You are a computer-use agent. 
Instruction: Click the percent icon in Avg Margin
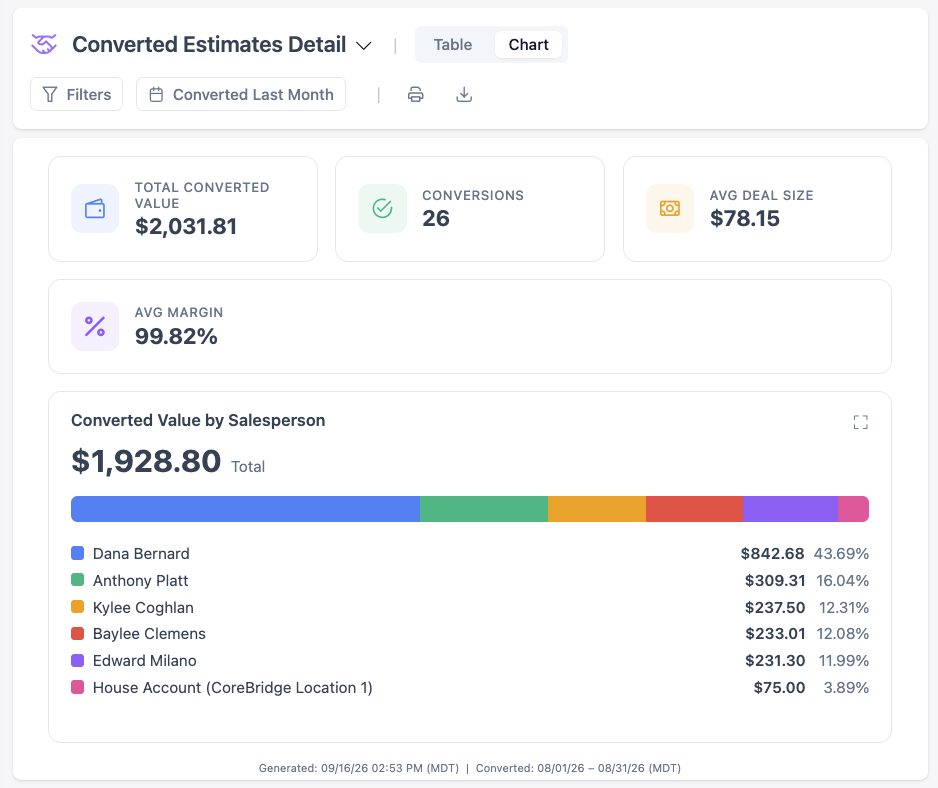click(x=95, y=327)
